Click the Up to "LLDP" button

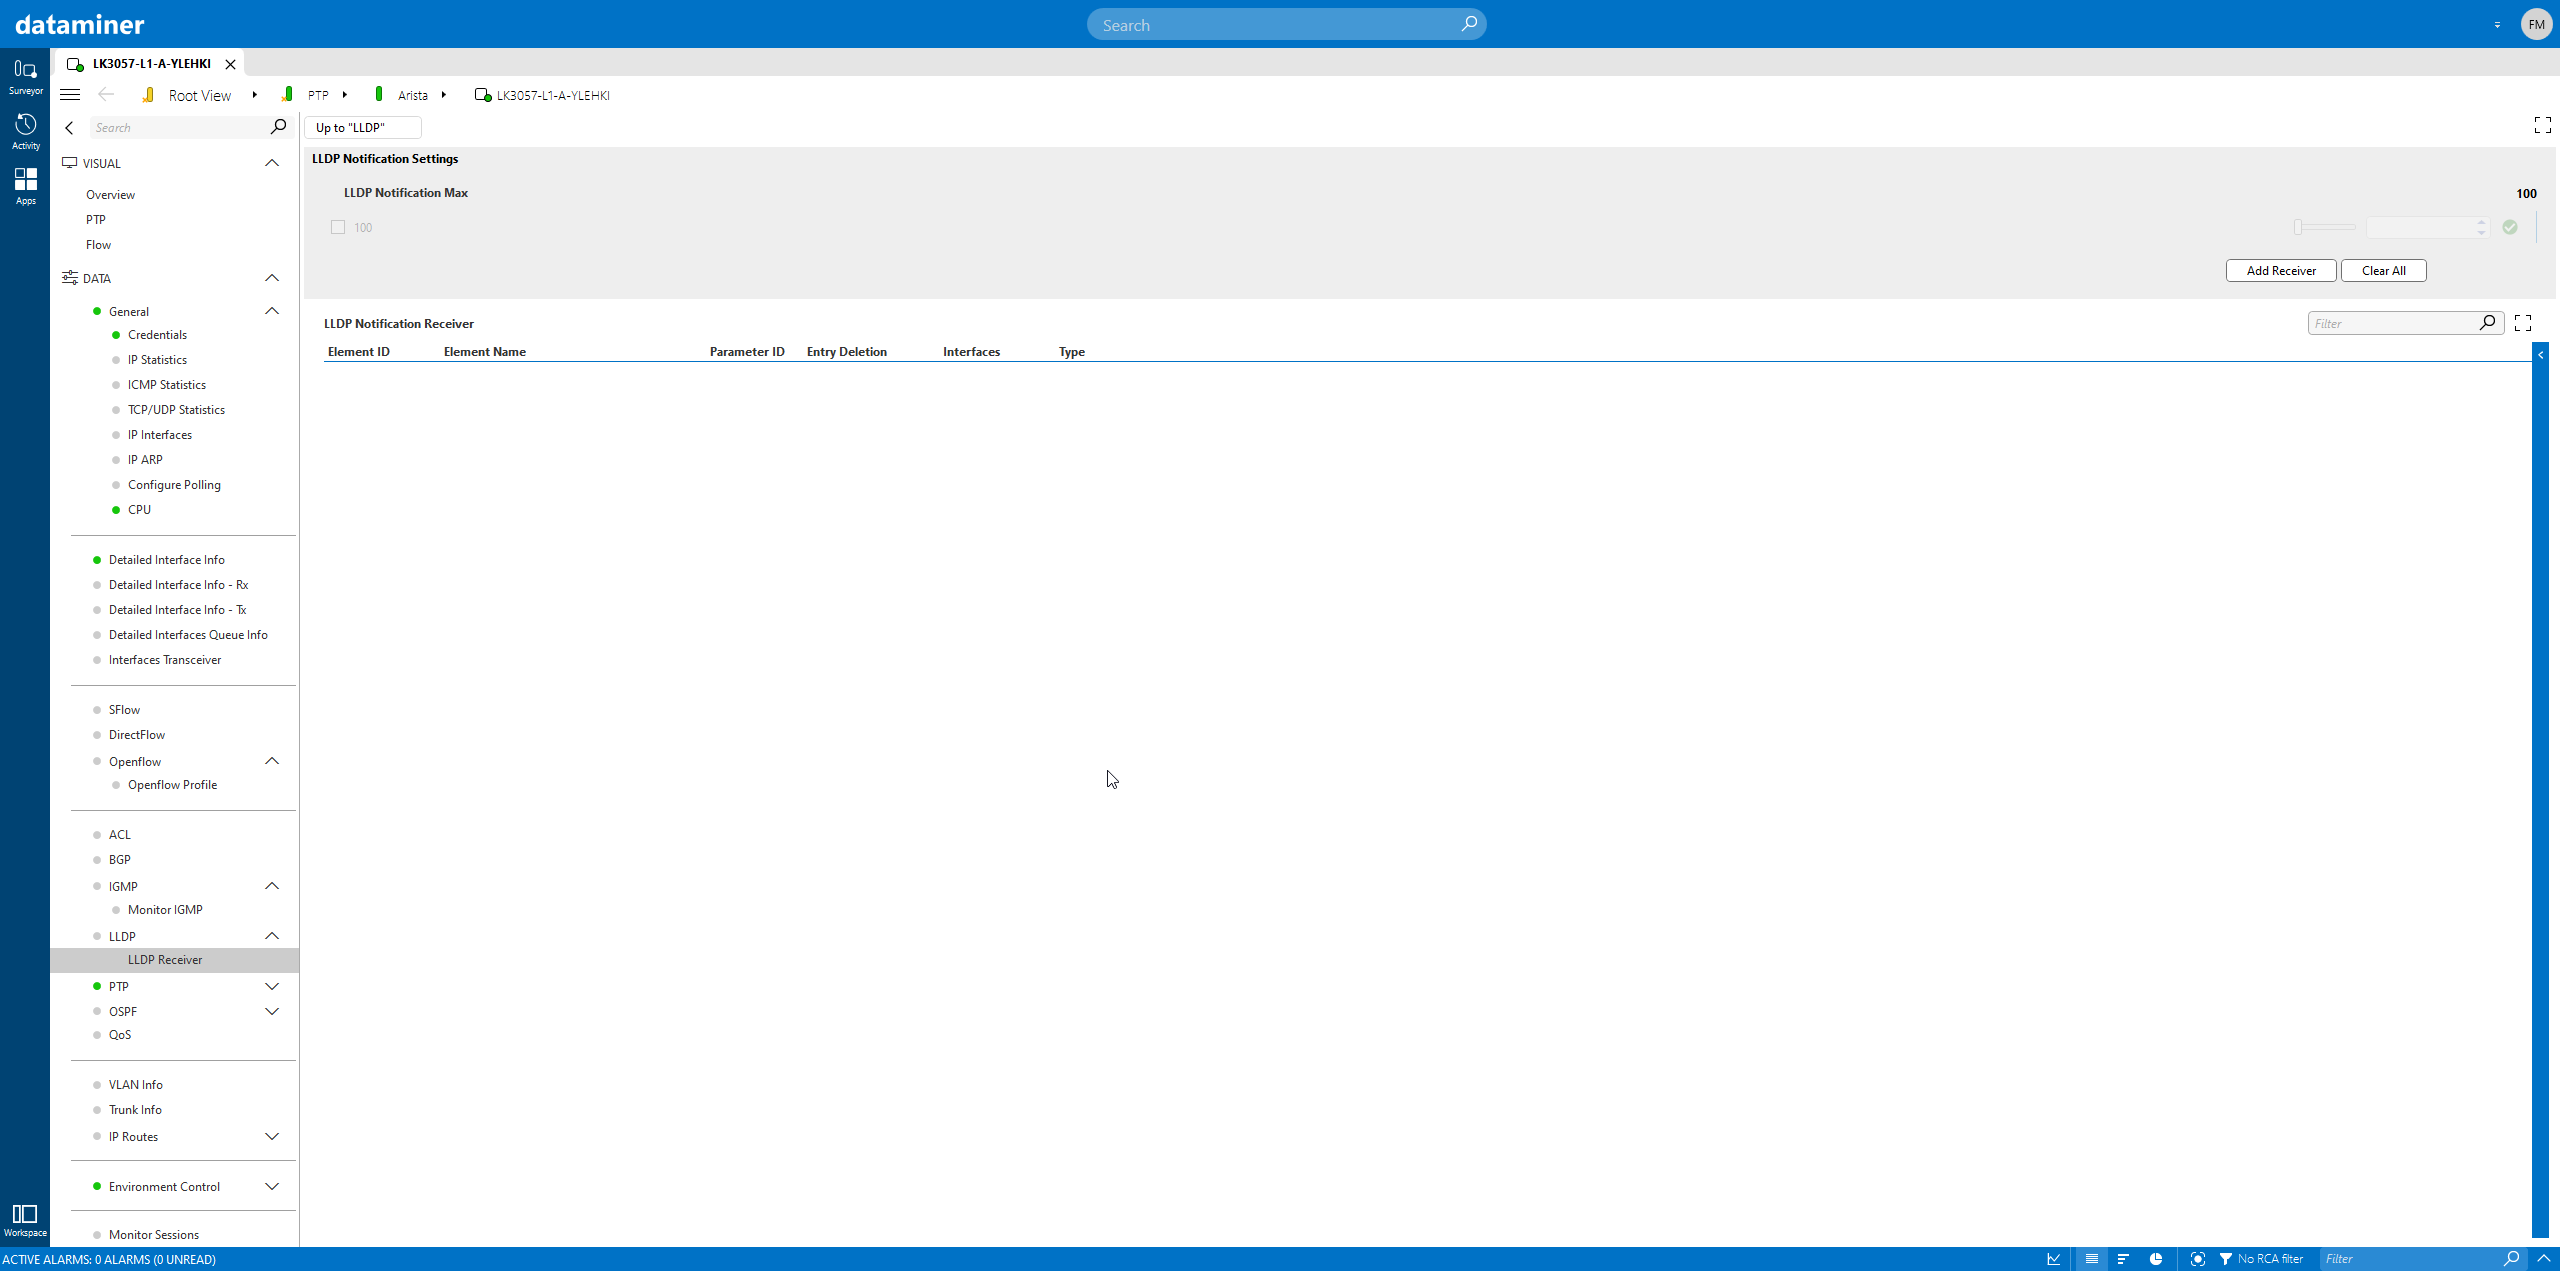[363, 128]
